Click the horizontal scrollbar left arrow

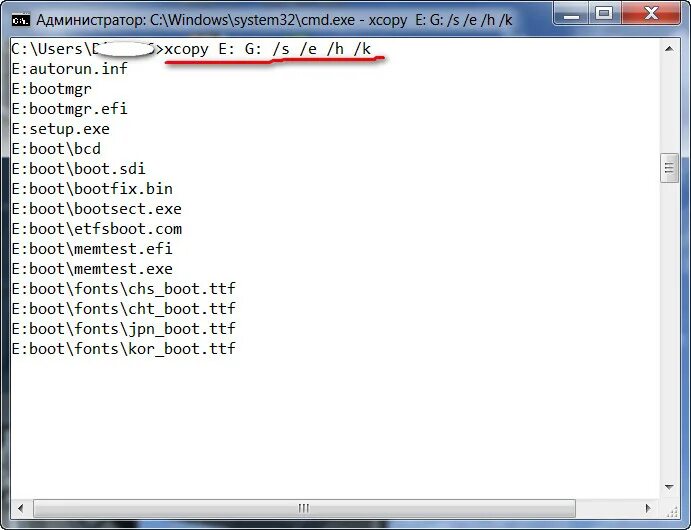coord(21,508)
